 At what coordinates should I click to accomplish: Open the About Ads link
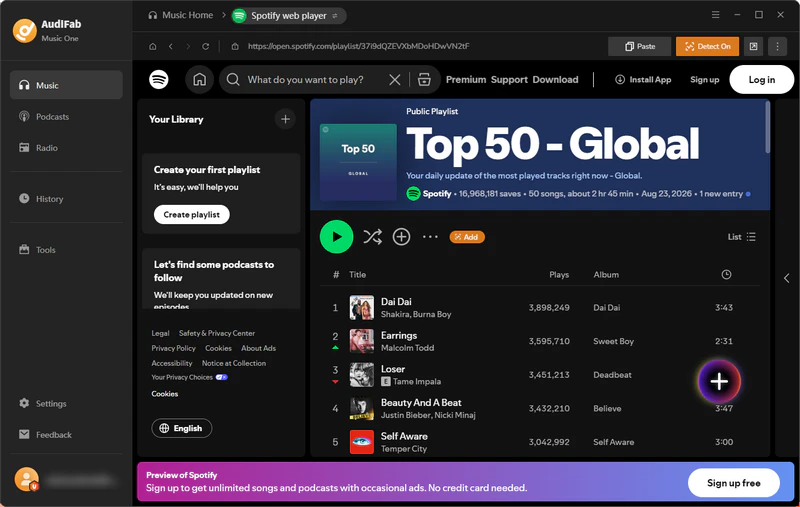258,348
